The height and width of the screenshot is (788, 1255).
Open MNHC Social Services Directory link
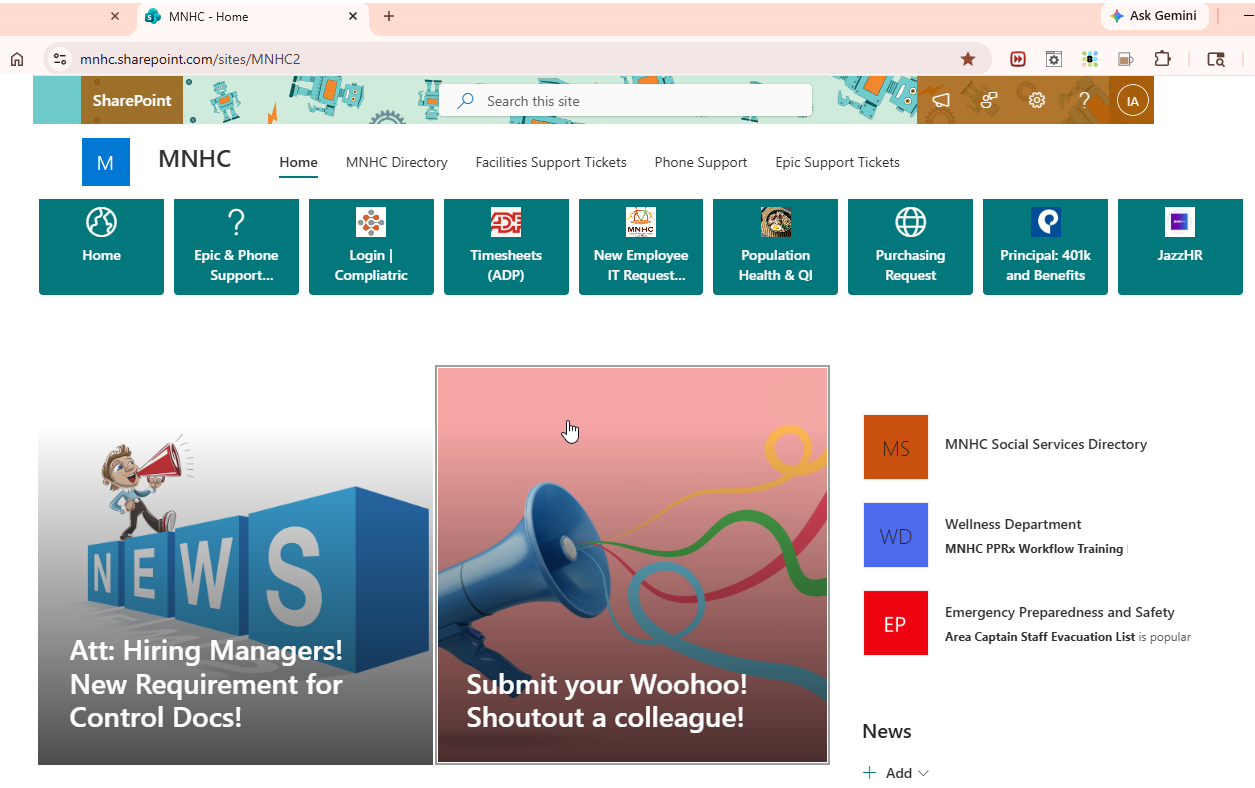coord(1046,444)
